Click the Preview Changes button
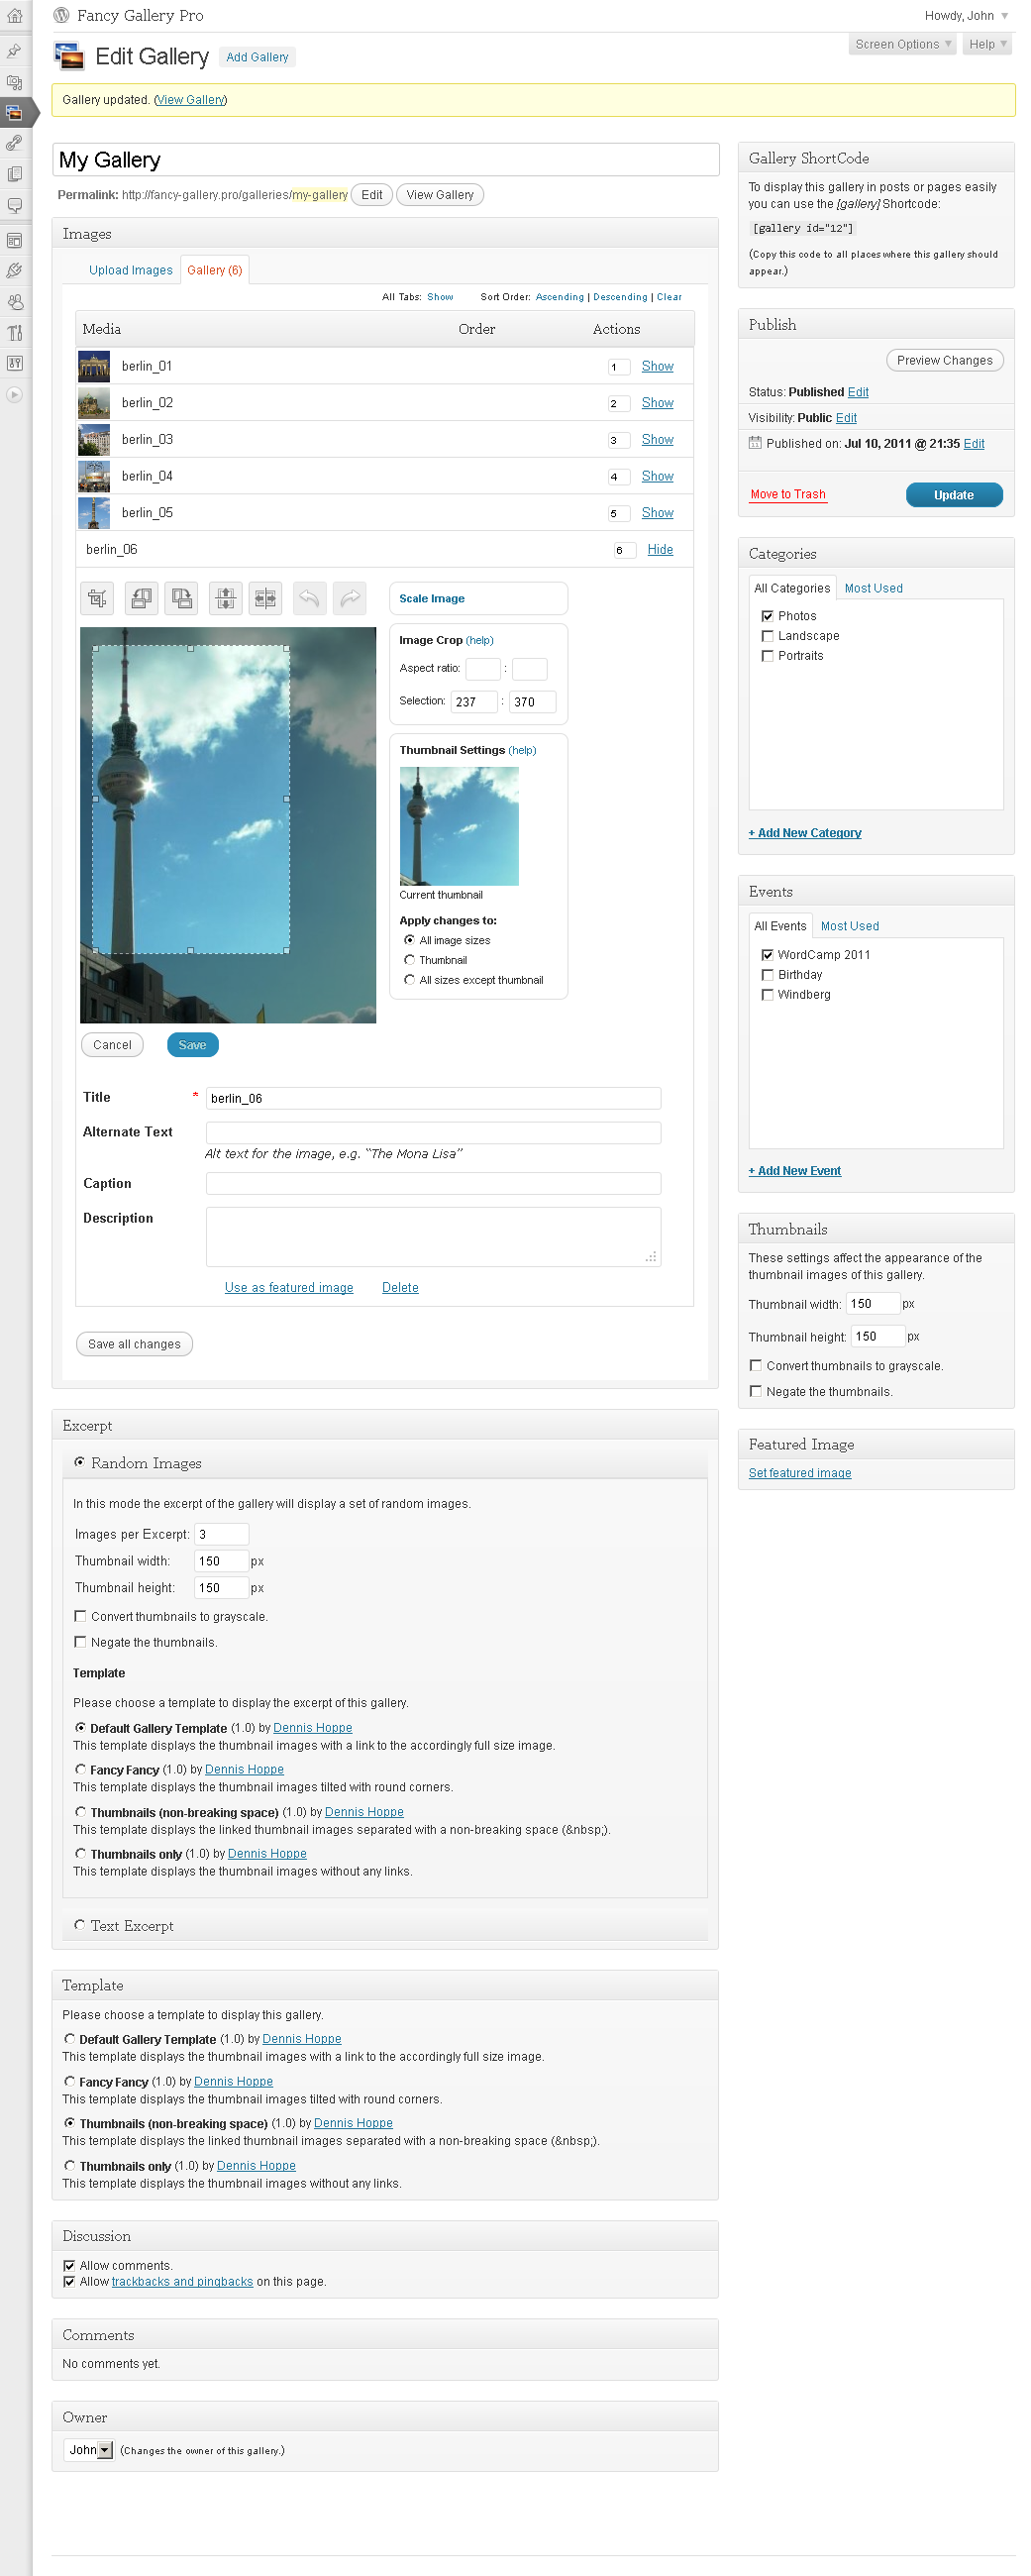 click(x=945, y=360)
